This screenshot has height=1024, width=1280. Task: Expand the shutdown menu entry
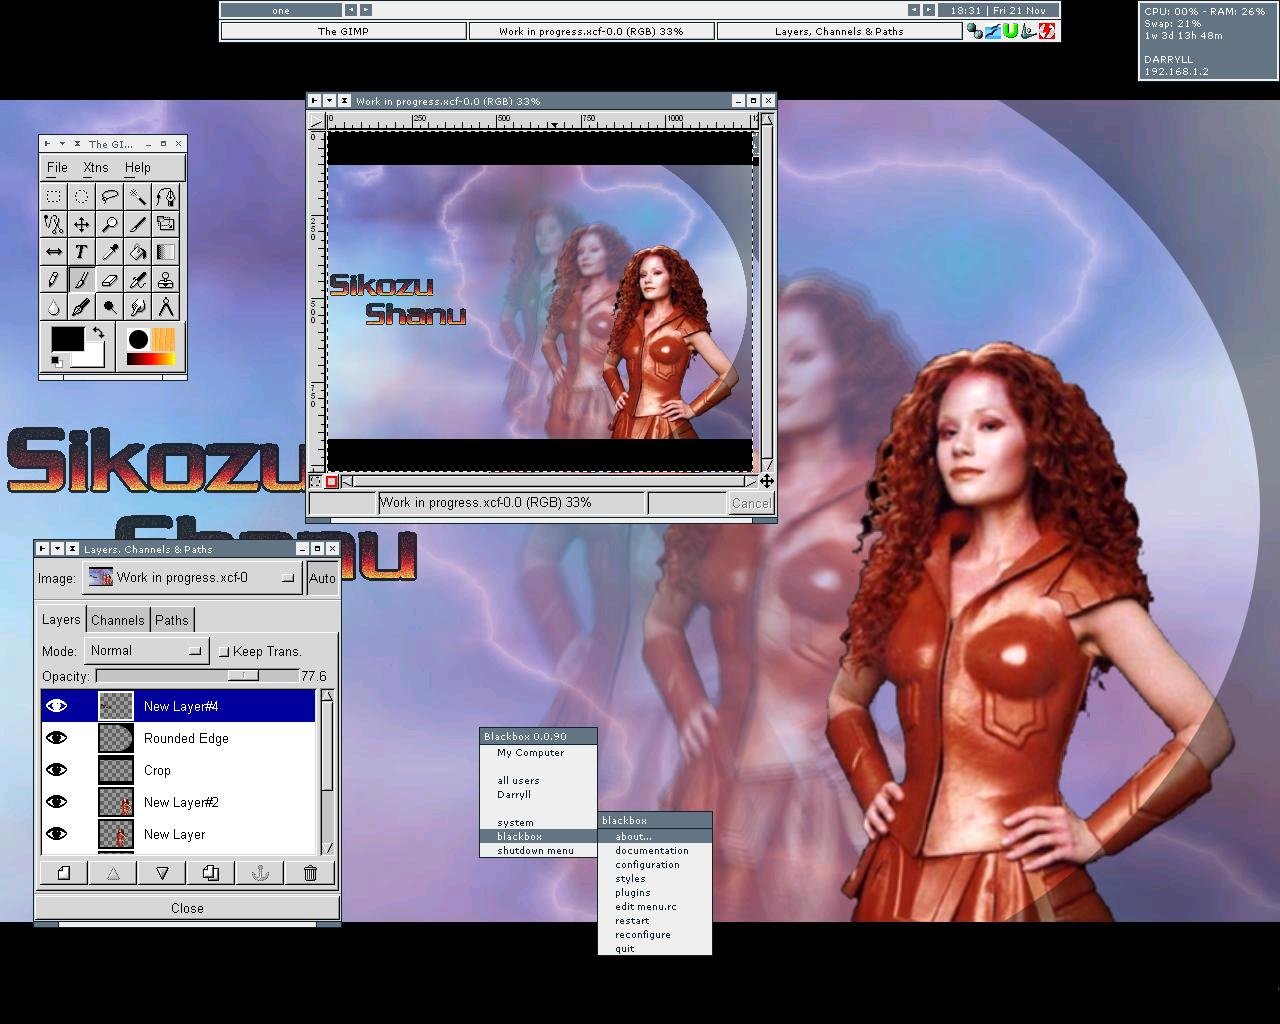point(538,851)
